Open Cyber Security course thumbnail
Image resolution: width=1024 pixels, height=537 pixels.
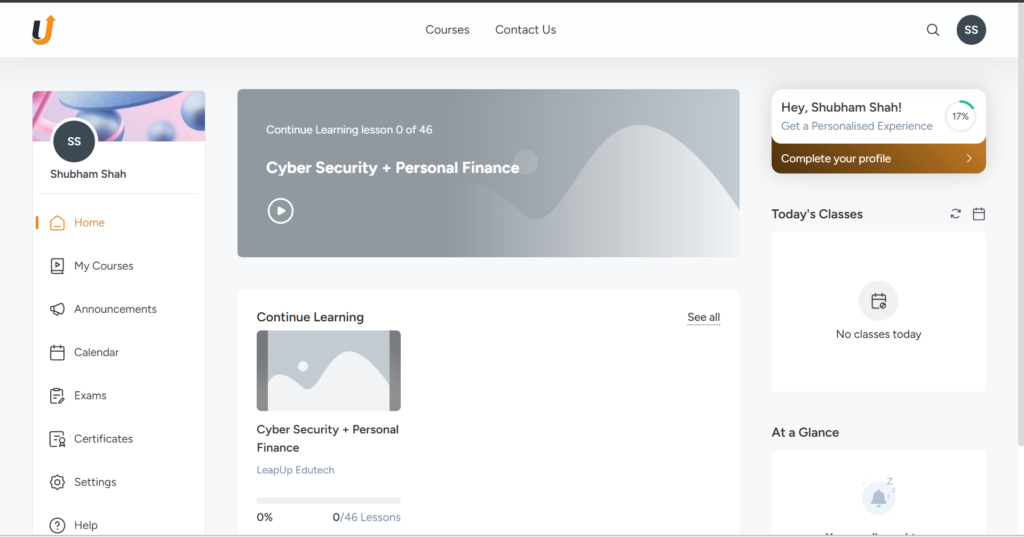coord(328,371)
